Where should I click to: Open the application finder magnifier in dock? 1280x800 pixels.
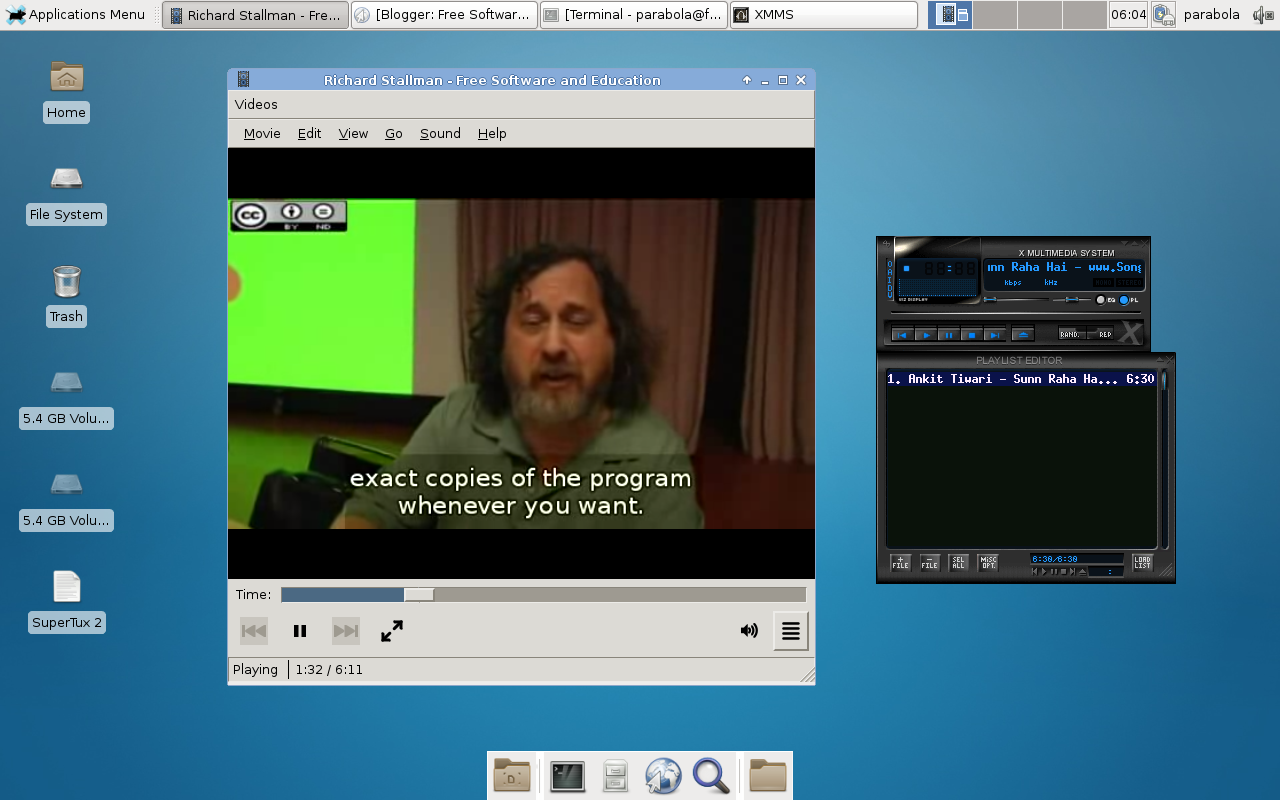711,776
